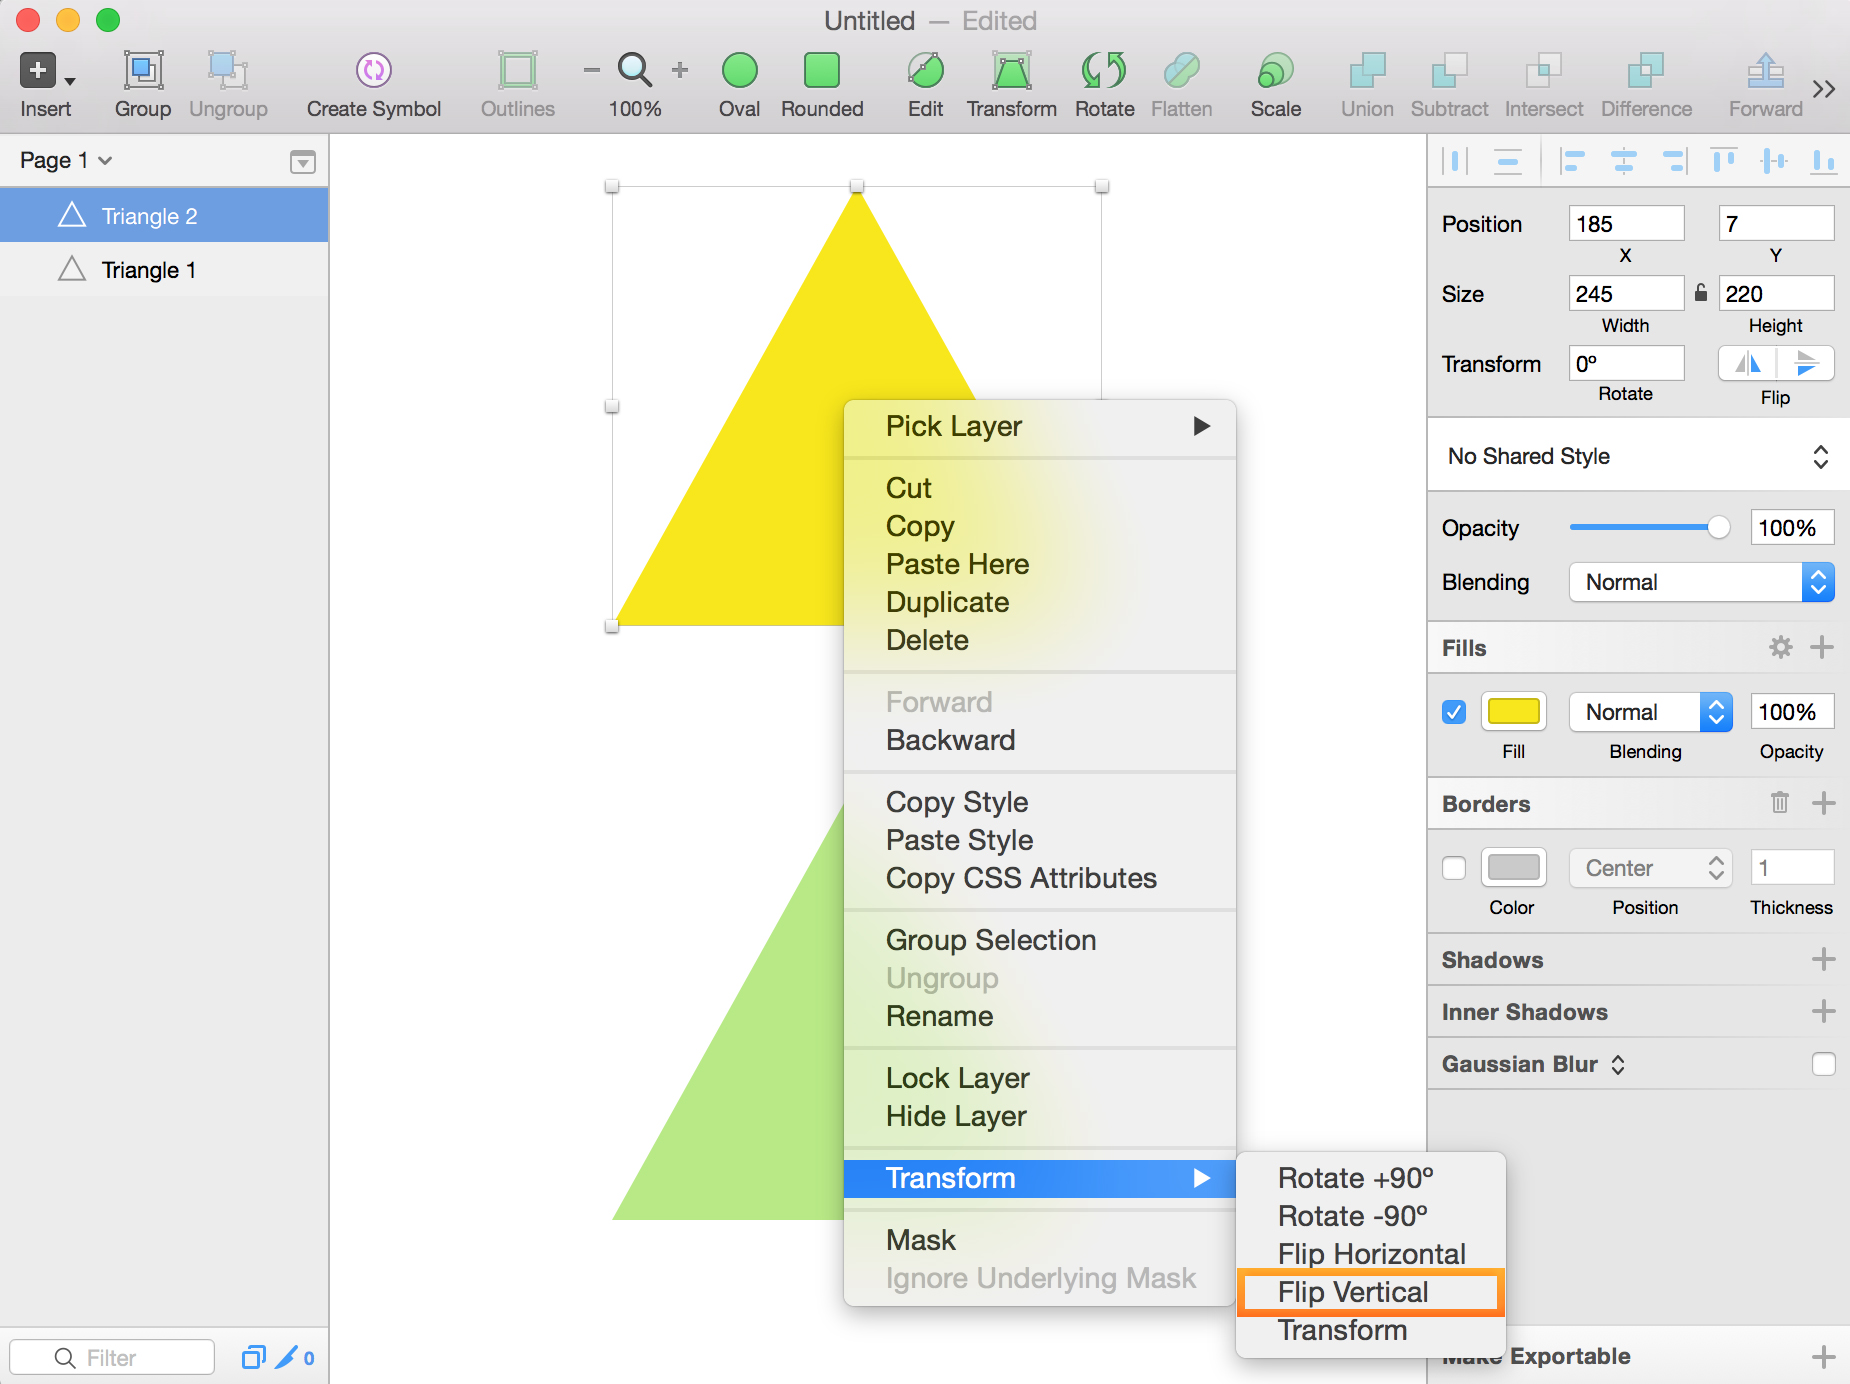Choose Group Selection in context menu

(1040, 940)
